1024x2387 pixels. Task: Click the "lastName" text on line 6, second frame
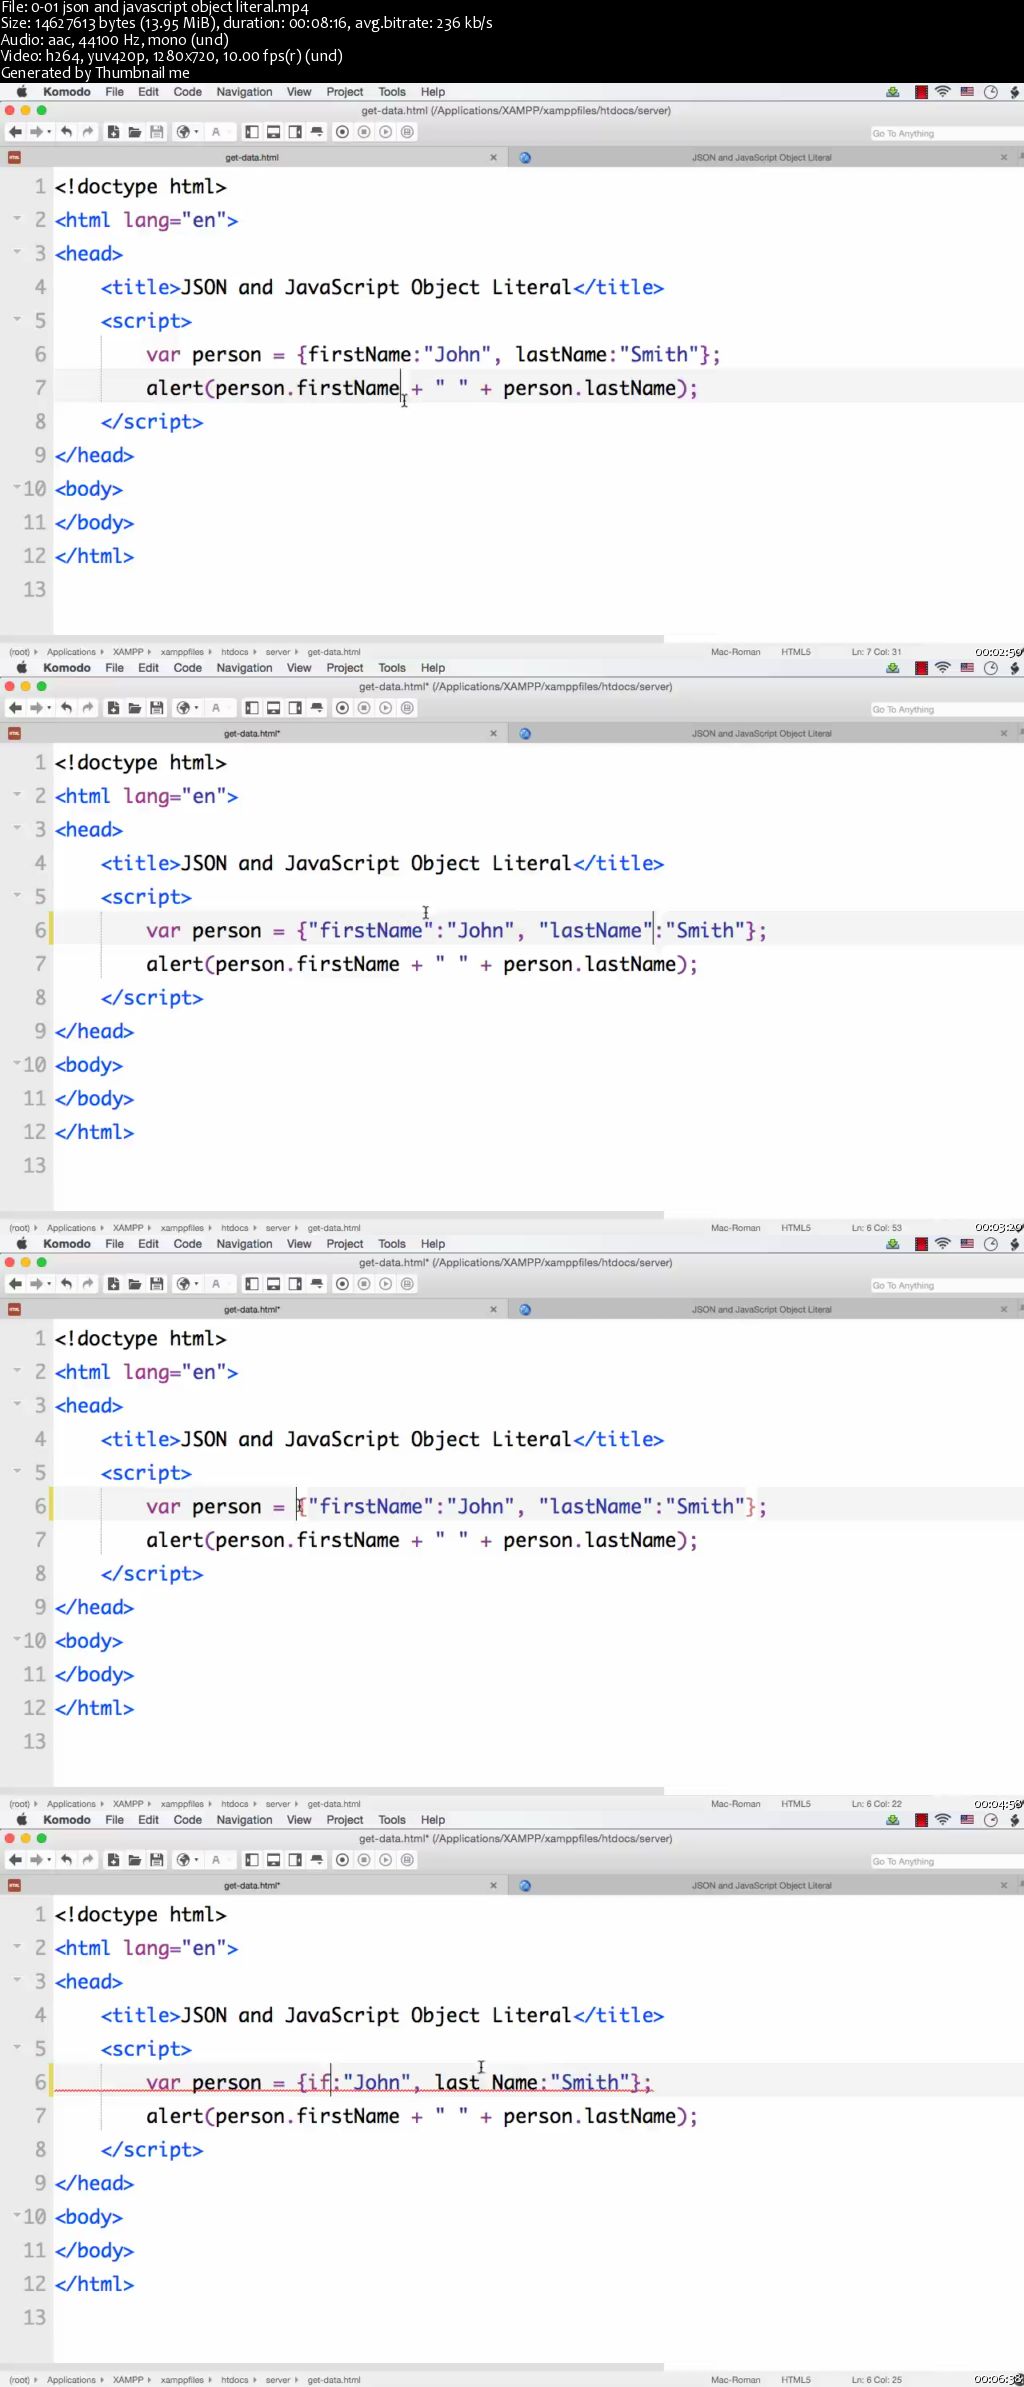point(595,930)
